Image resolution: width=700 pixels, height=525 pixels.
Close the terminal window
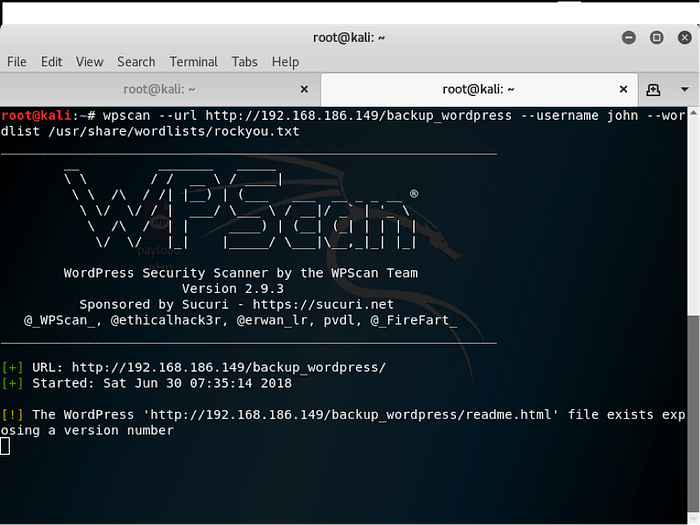point(684,37)
